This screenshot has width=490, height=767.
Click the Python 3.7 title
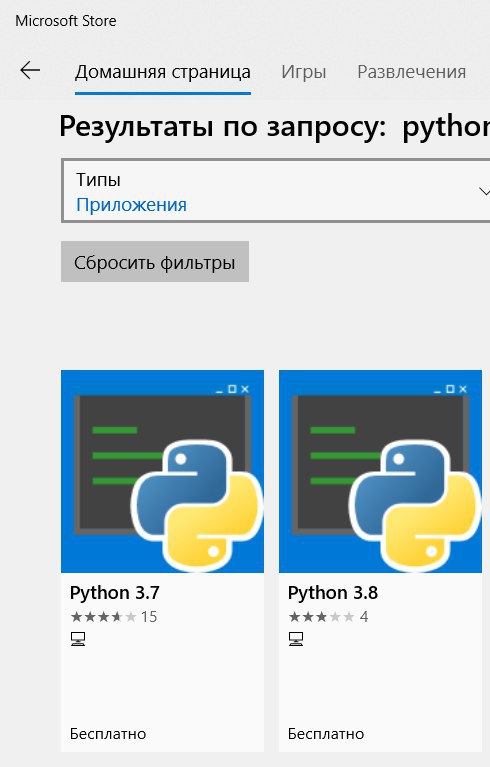tap(115, 593)
